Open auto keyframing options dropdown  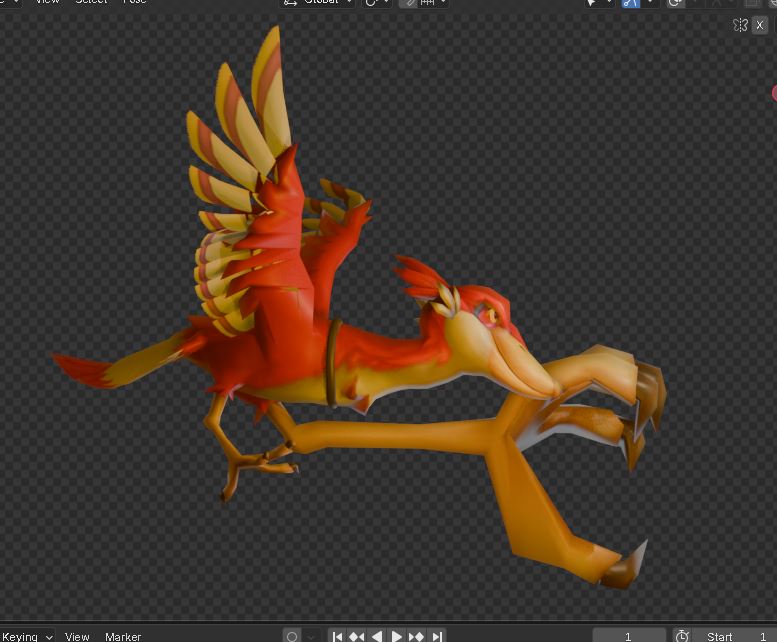click(311, 636)
